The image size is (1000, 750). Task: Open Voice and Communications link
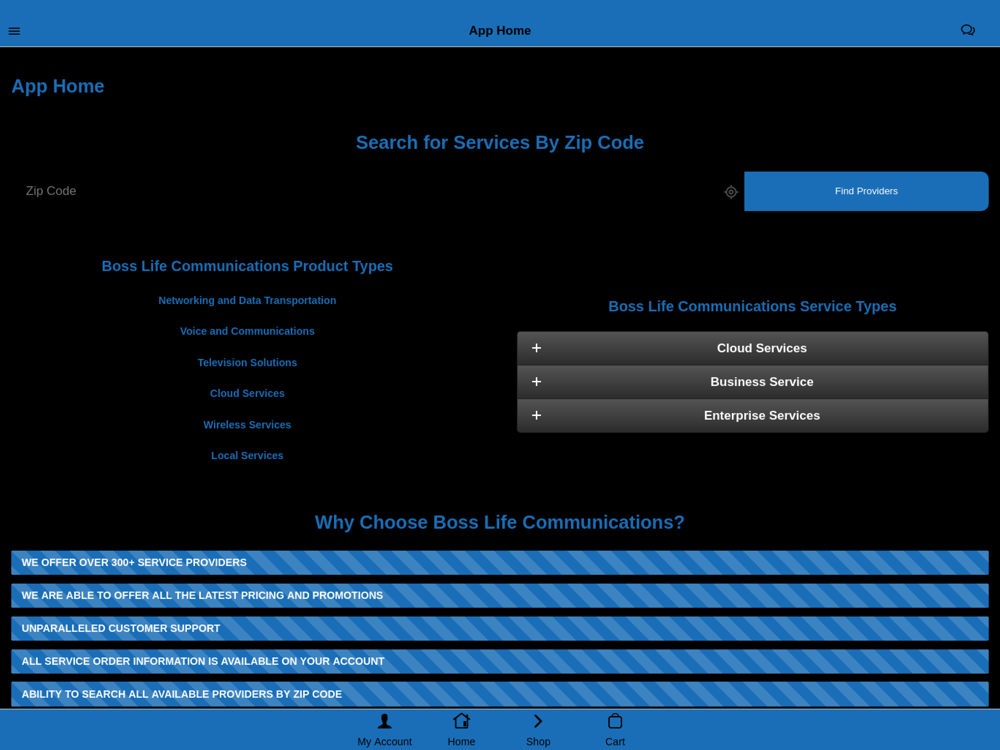(247, 332)
